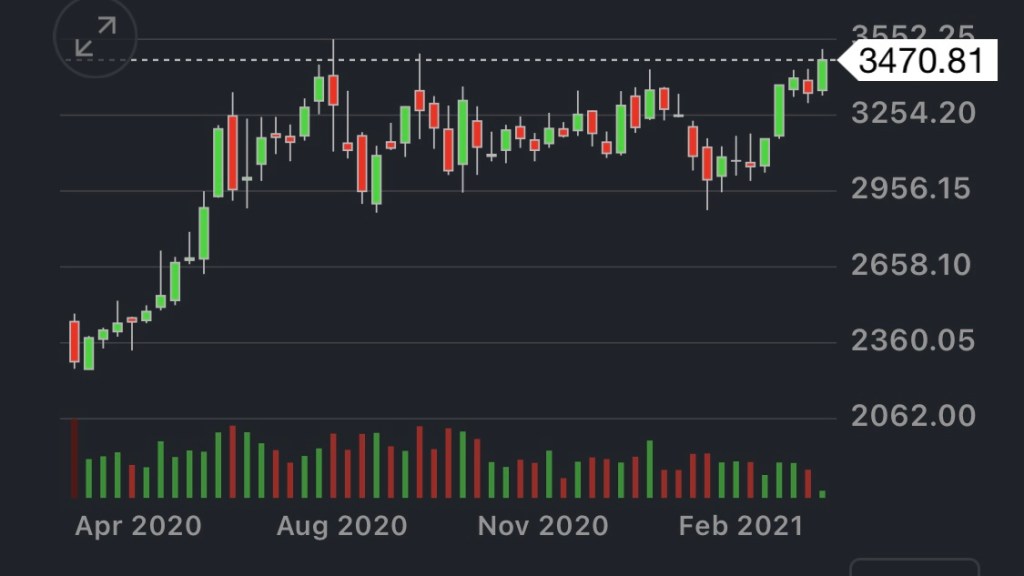Click the red candle with the highest wick

click(333, 89)
